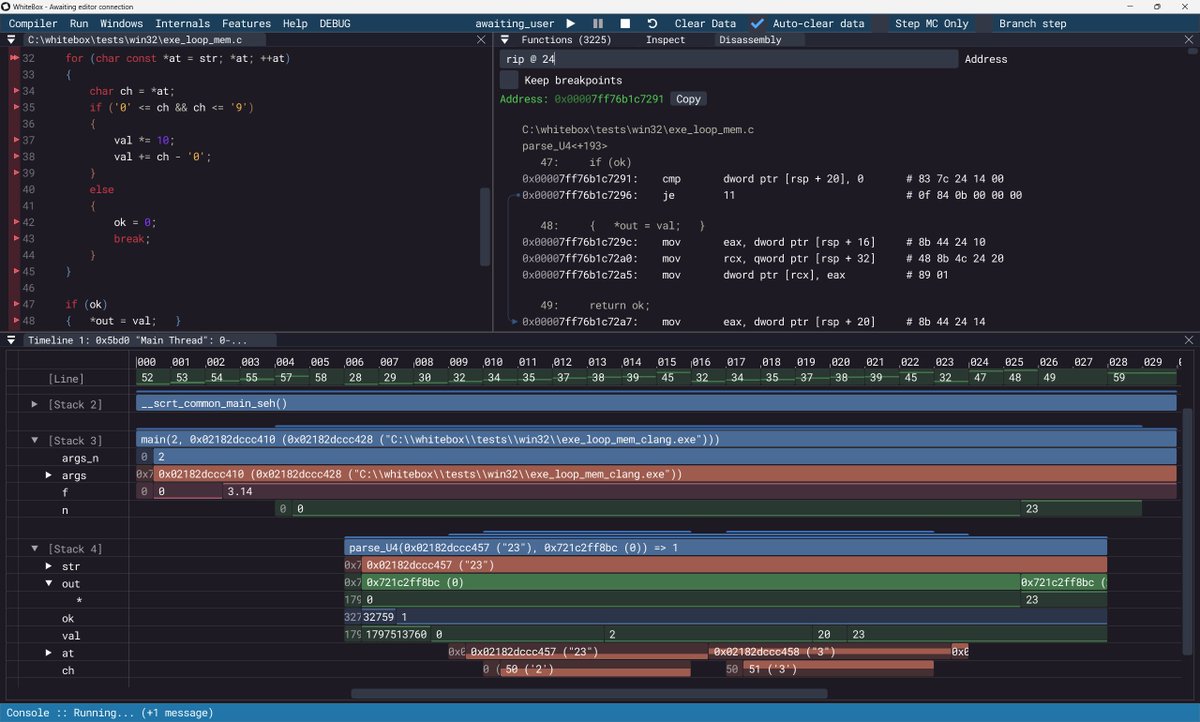Click the timeline vertical scrollbar
The image size is (1200, 722).
coord(1187,530)
